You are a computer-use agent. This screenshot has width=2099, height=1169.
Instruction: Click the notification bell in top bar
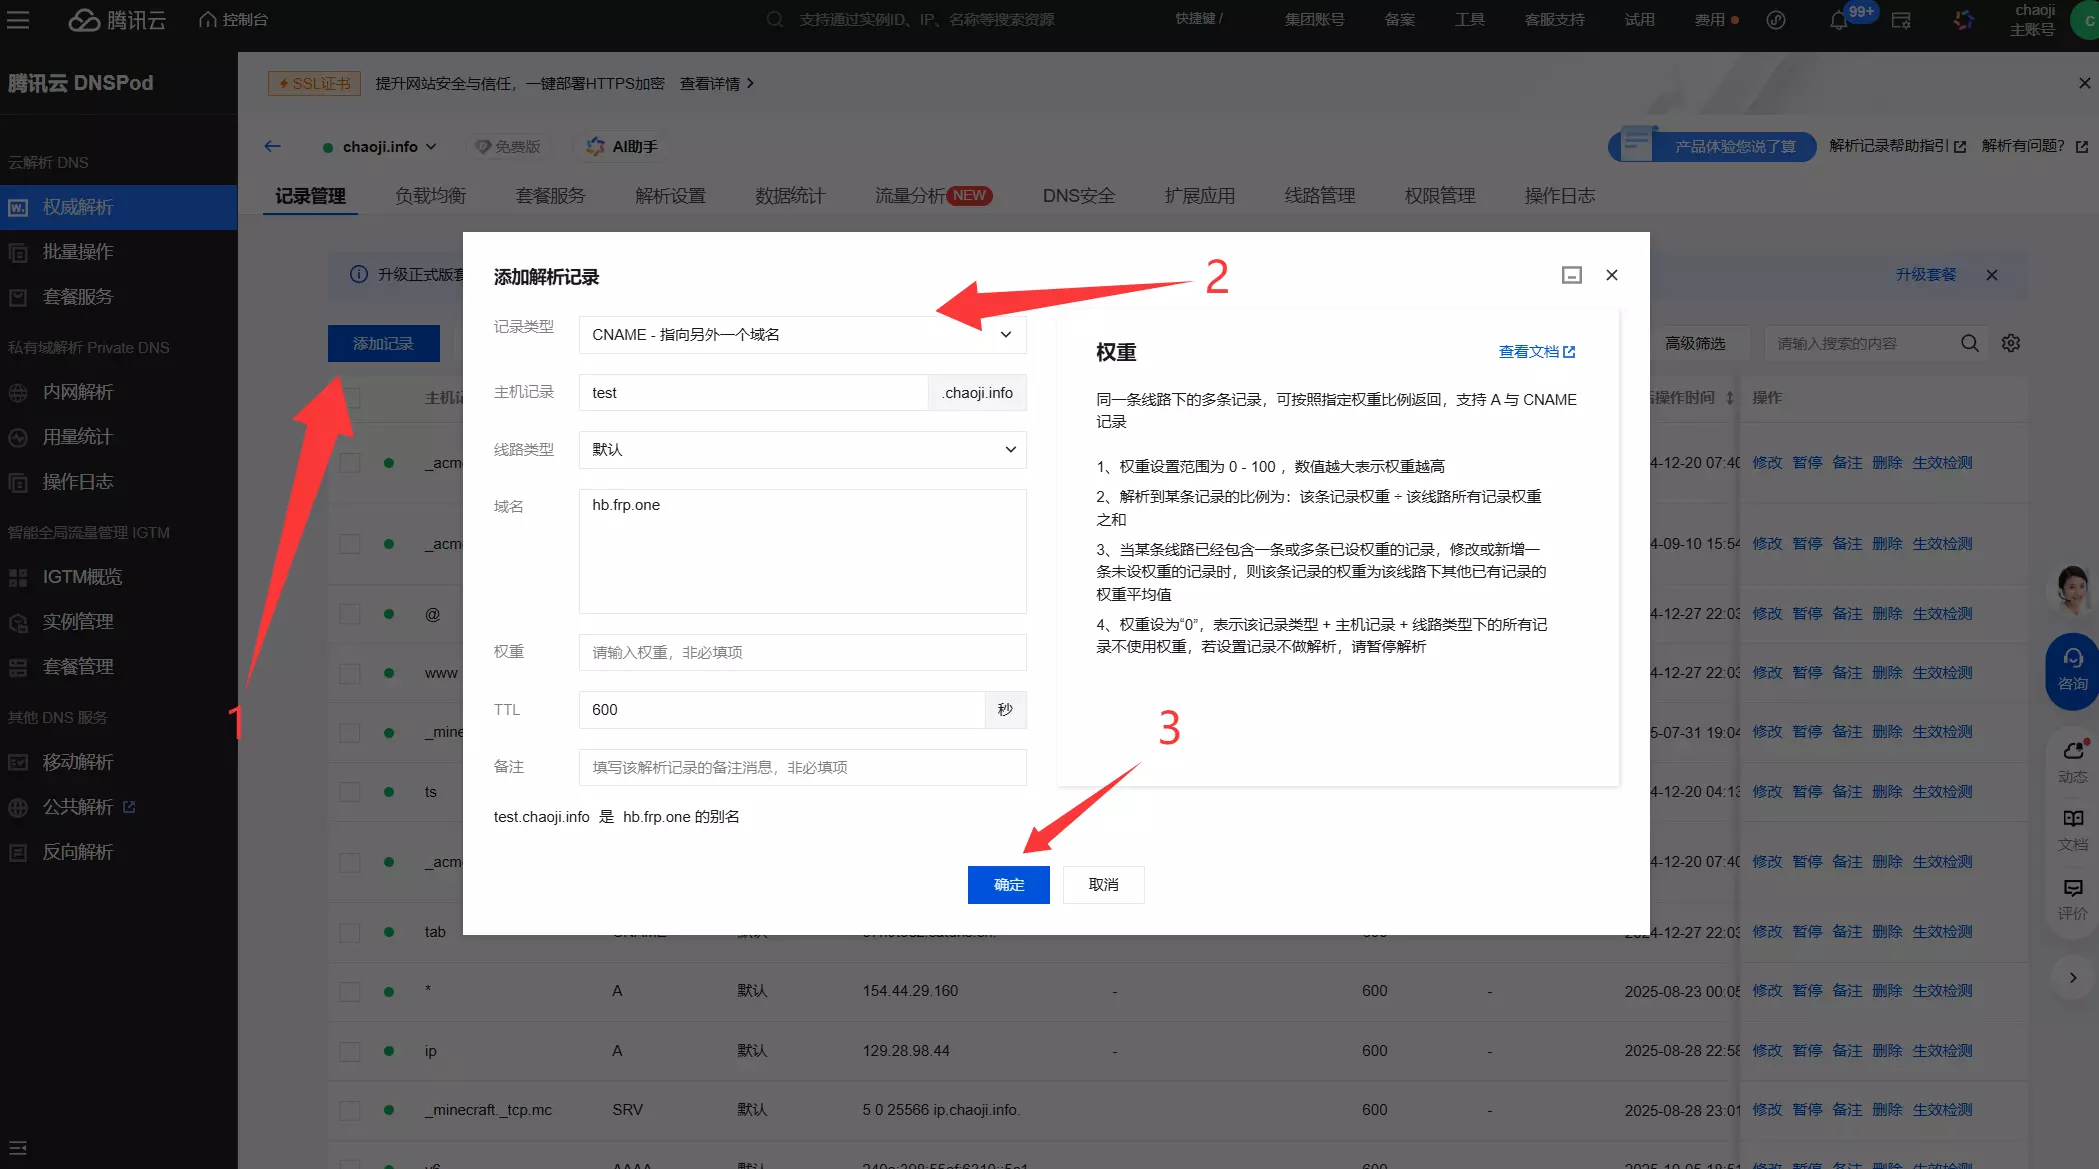[1838, 19]
